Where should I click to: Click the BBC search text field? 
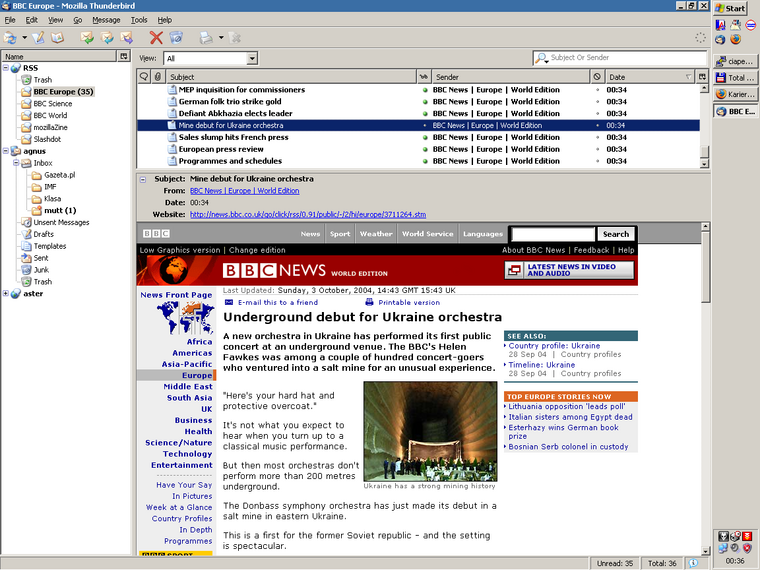pos(553,234)
